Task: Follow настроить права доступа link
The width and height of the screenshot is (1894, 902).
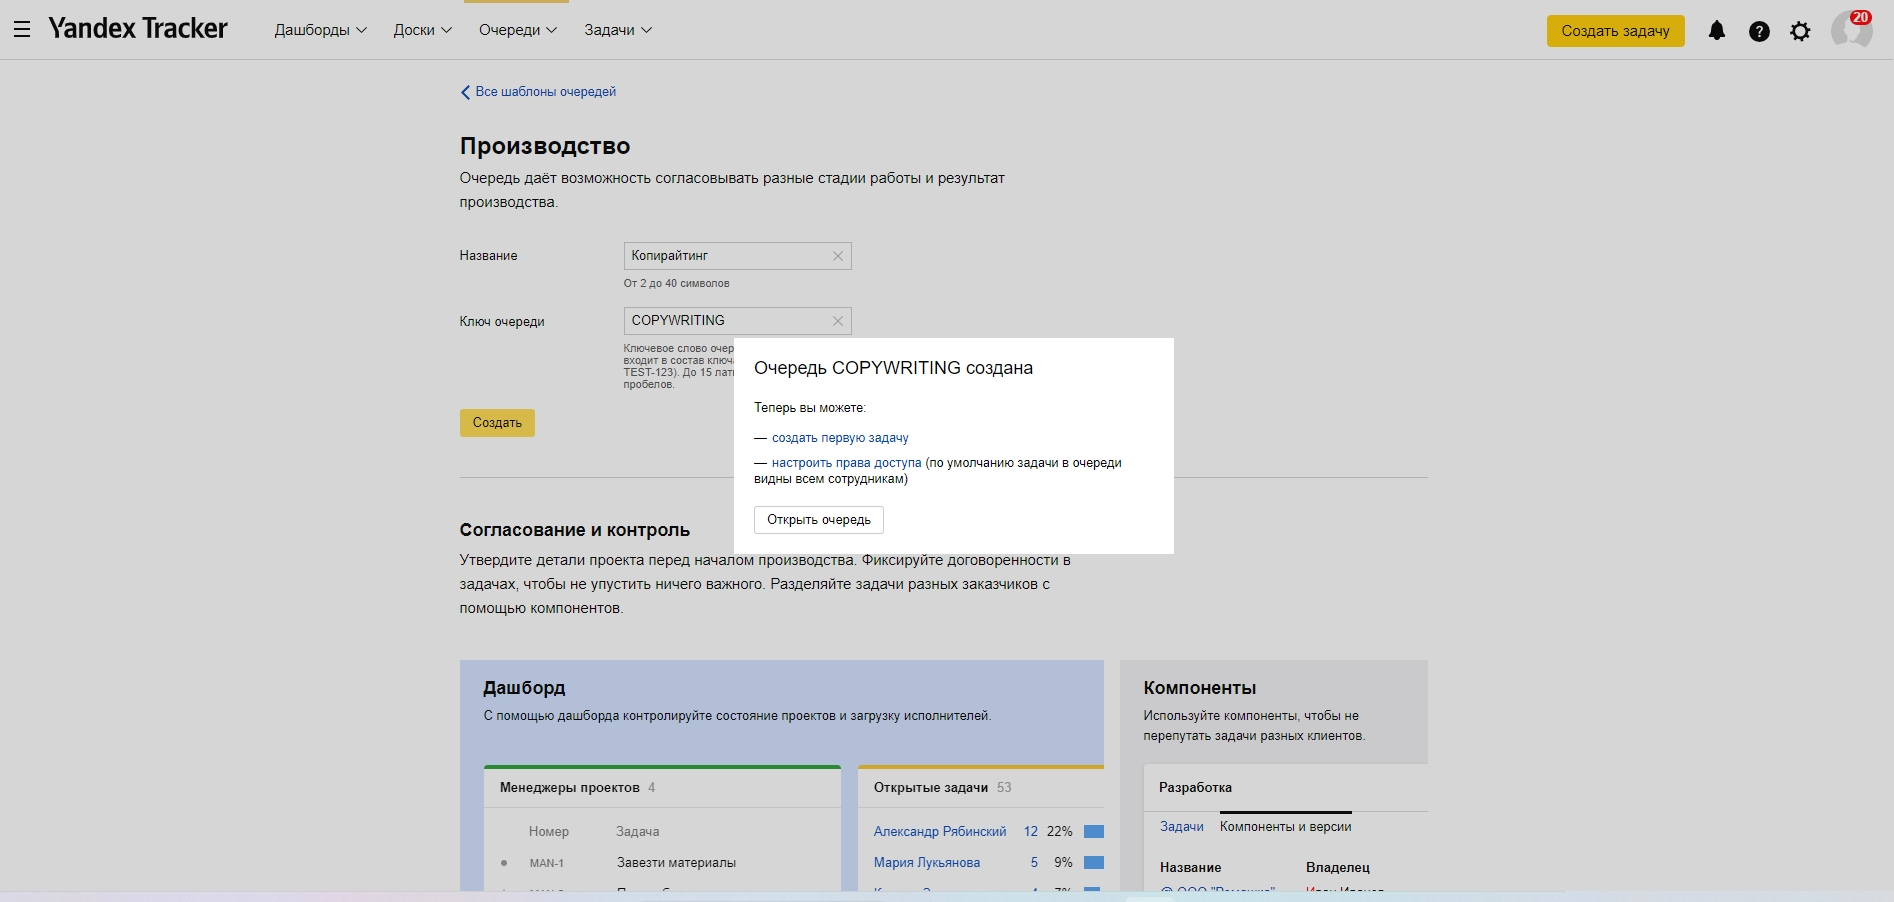Action: [x=846, y=463]
